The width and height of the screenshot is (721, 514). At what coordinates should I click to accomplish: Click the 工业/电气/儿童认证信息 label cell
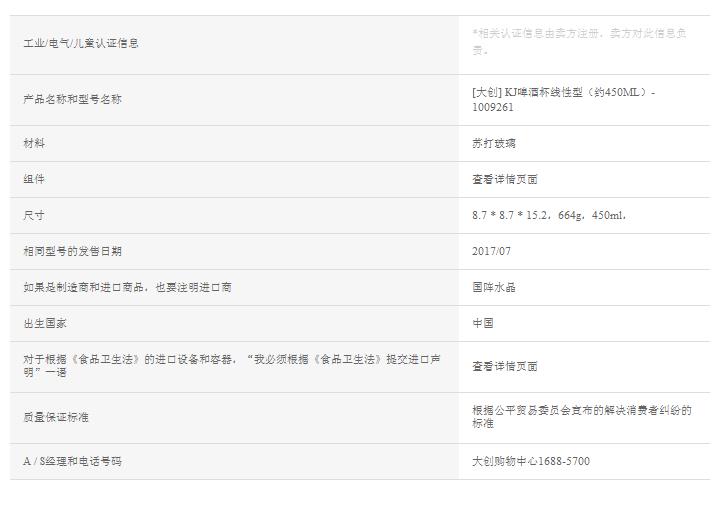click(81, 43)
